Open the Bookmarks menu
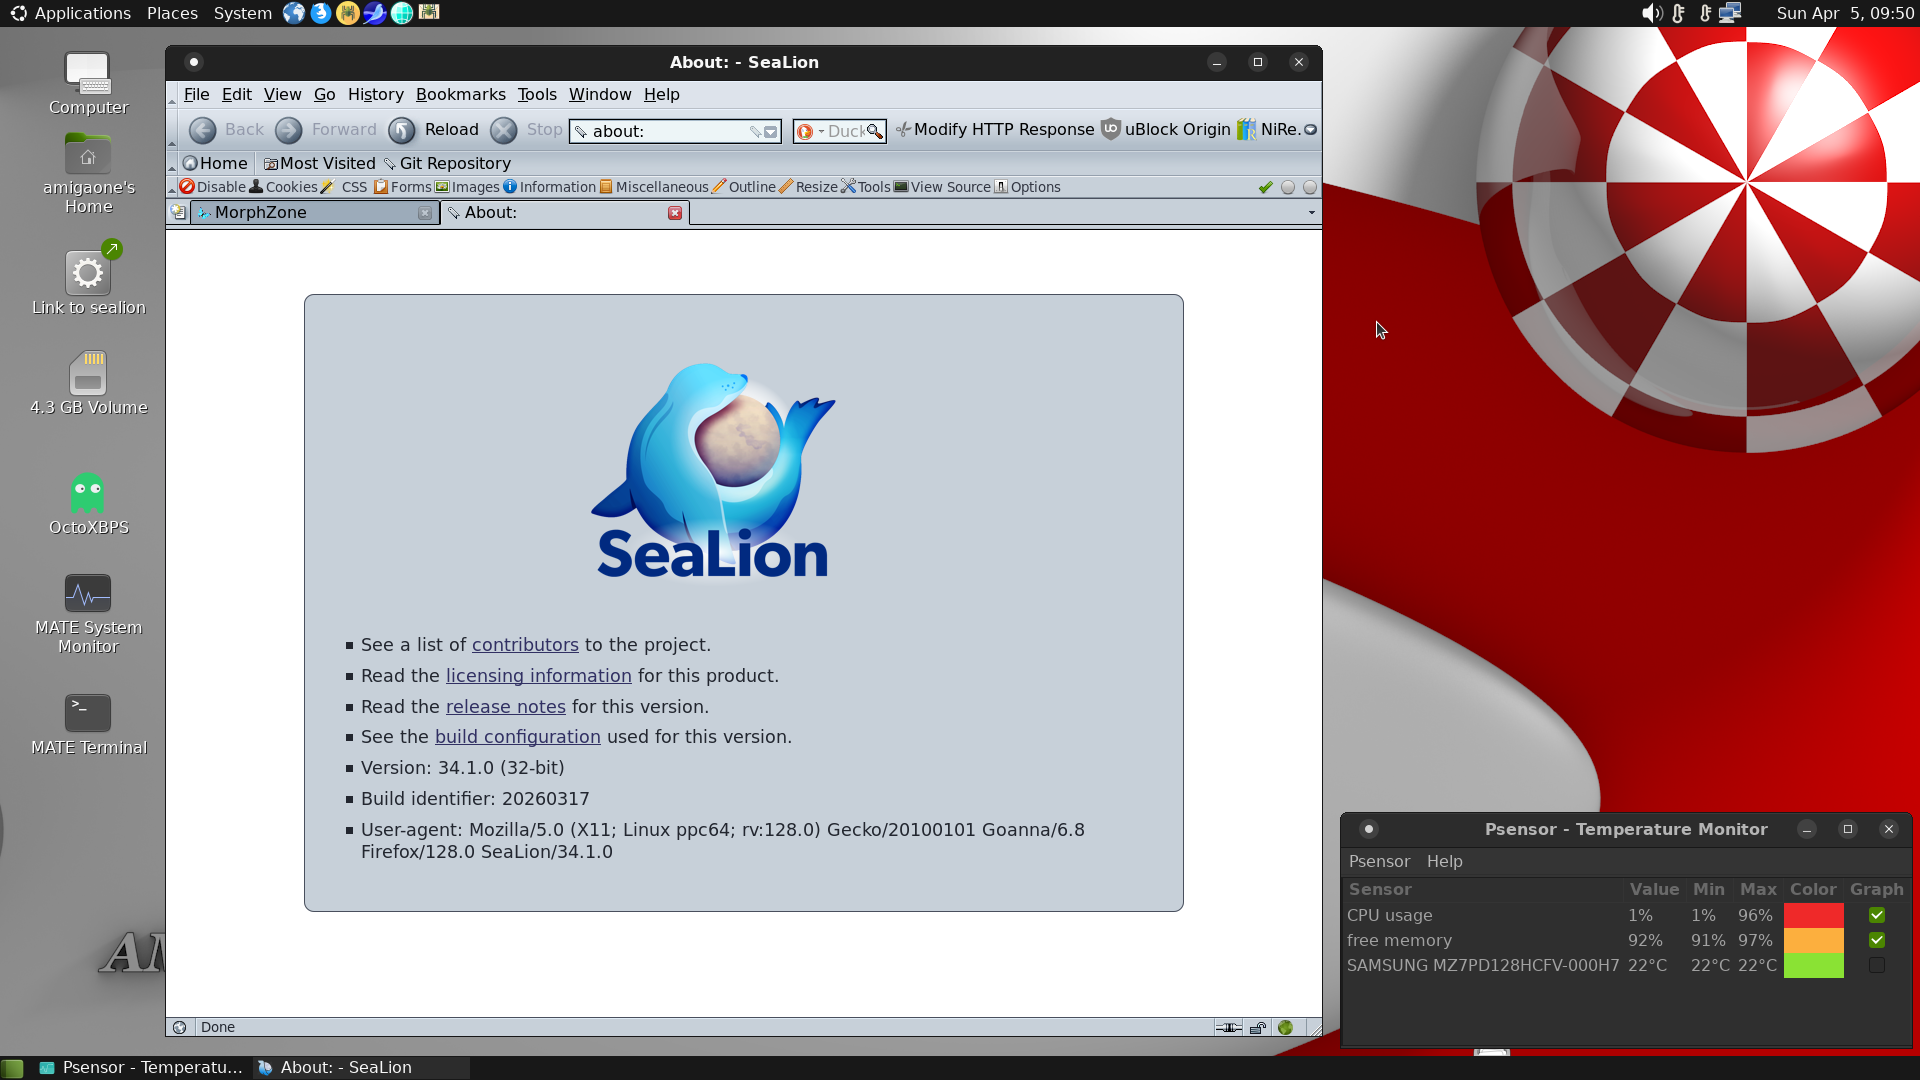 pyautogui.click(x=460, y=94)
